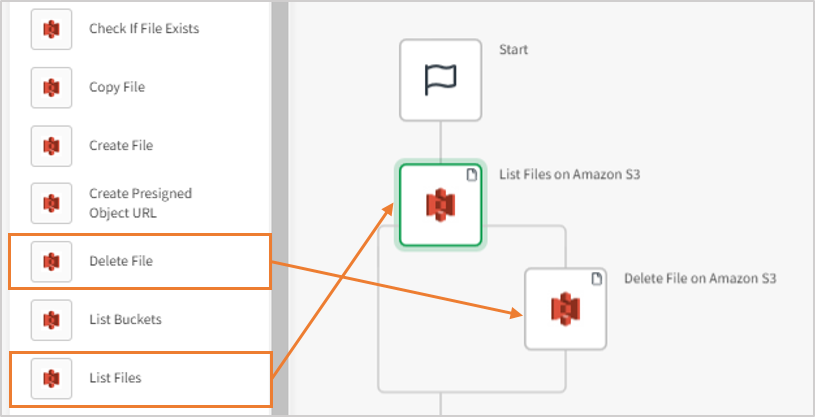The width and height of the screenshot is (815, 417).
Task: Select the List Files on Amazon S3 node
Action: 440,205
